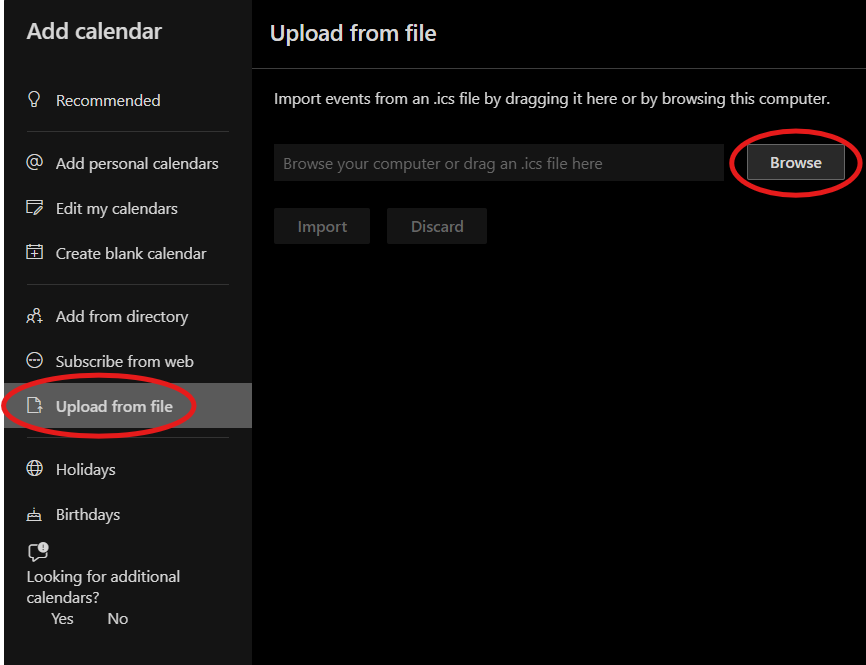Answer Yes to additional calendars question
Screen dimensions: 866x665
click(x=62, y=618)
